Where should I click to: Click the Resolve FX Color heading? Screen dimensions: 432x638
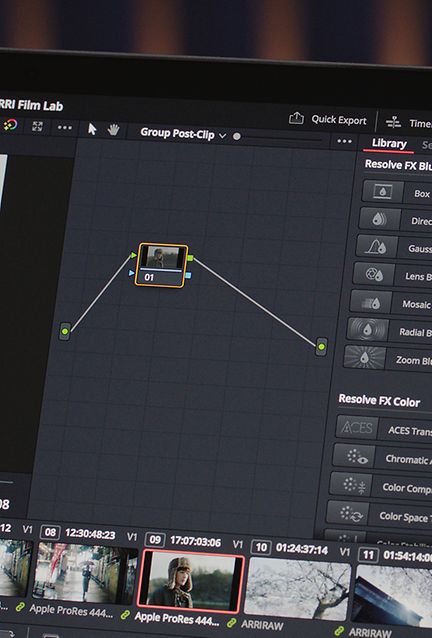tap(379, 401)
